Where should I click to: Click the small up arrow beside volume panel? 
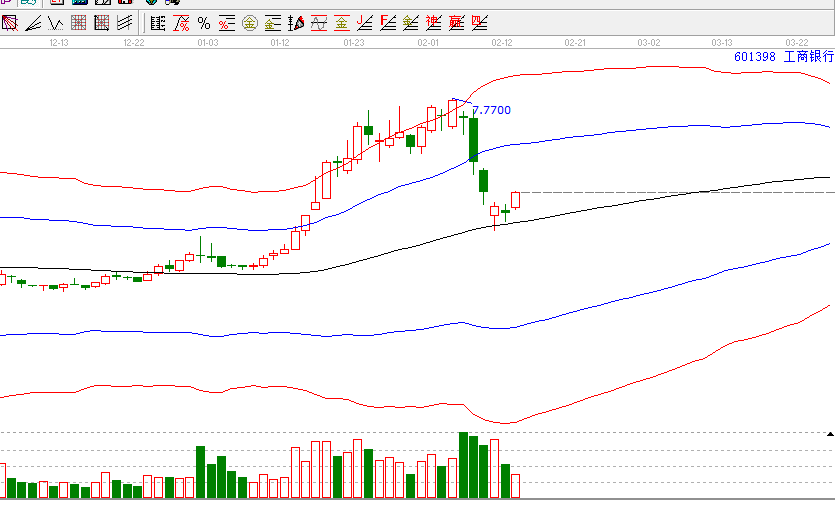(830, 434)
